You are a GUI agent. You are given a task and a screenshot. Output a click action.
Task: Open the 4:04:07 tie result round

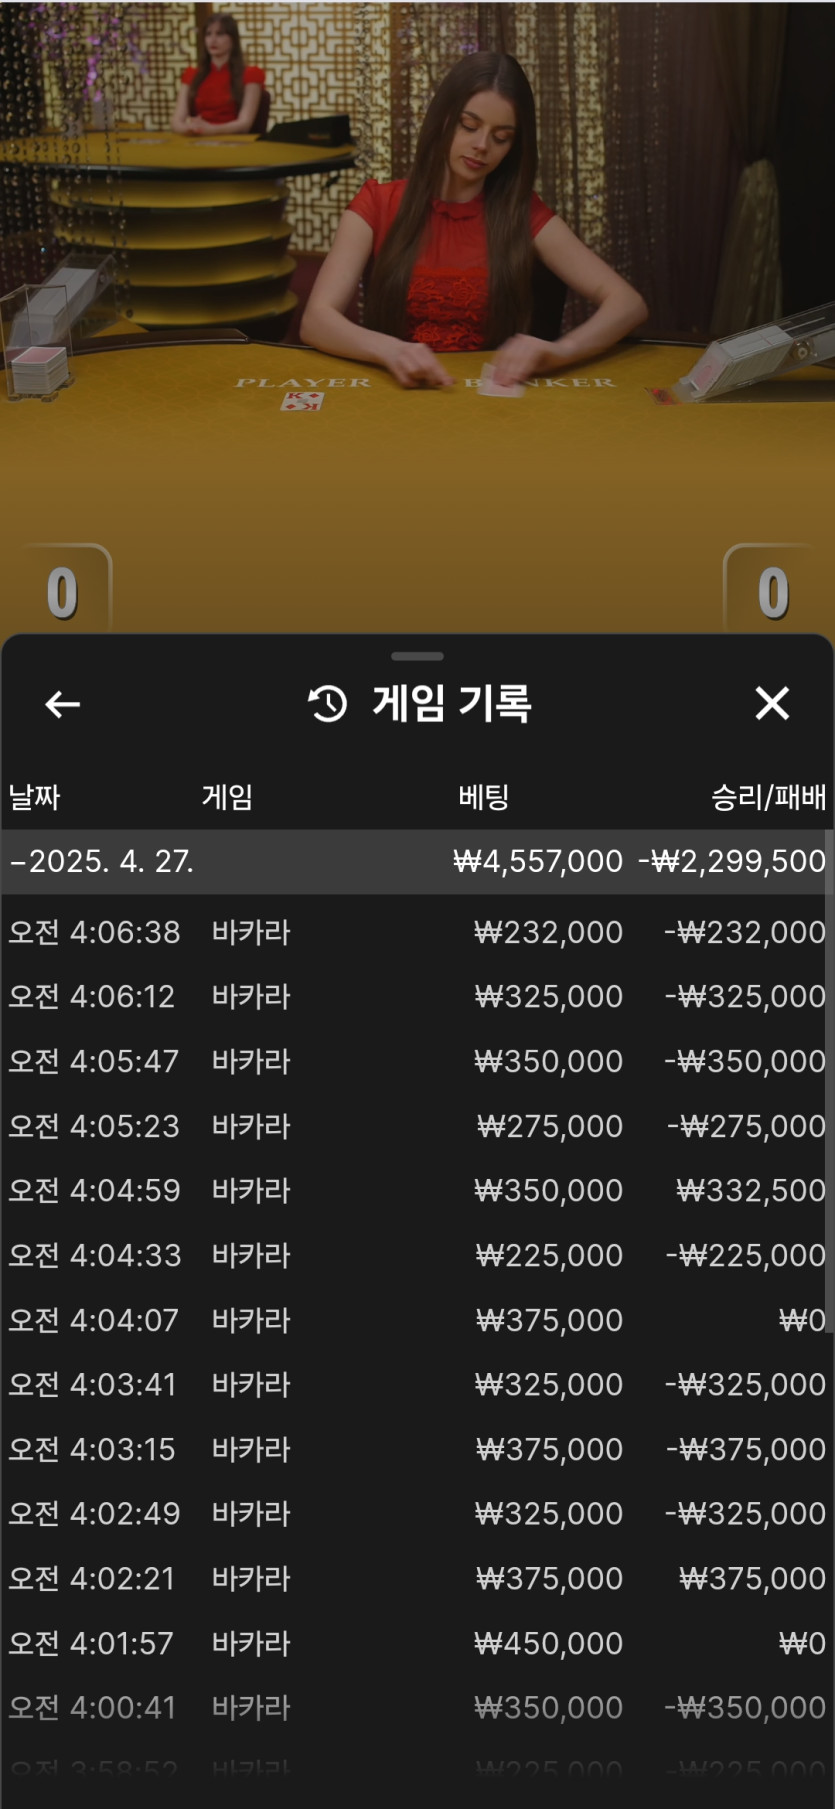pos(417,1320)
